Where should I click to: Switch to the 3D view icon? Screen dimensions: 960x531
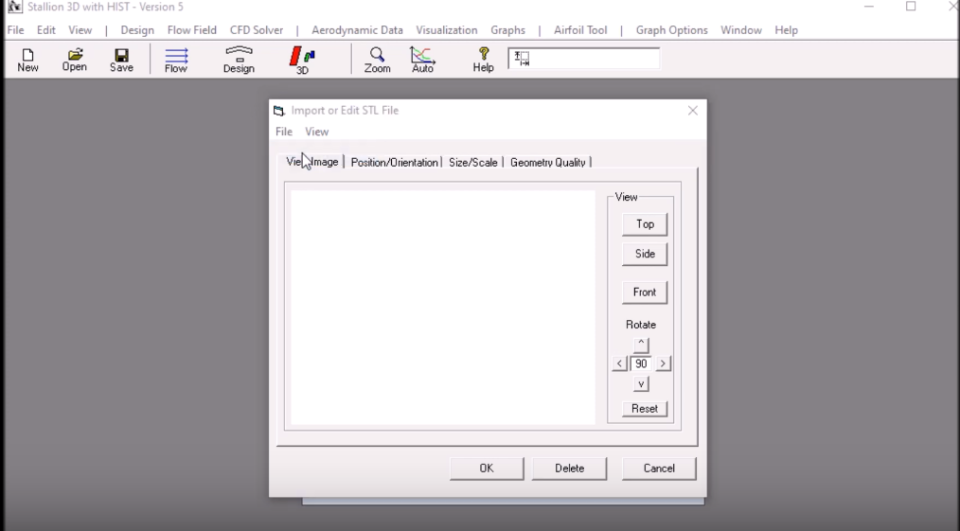click(x=302, y=60)
